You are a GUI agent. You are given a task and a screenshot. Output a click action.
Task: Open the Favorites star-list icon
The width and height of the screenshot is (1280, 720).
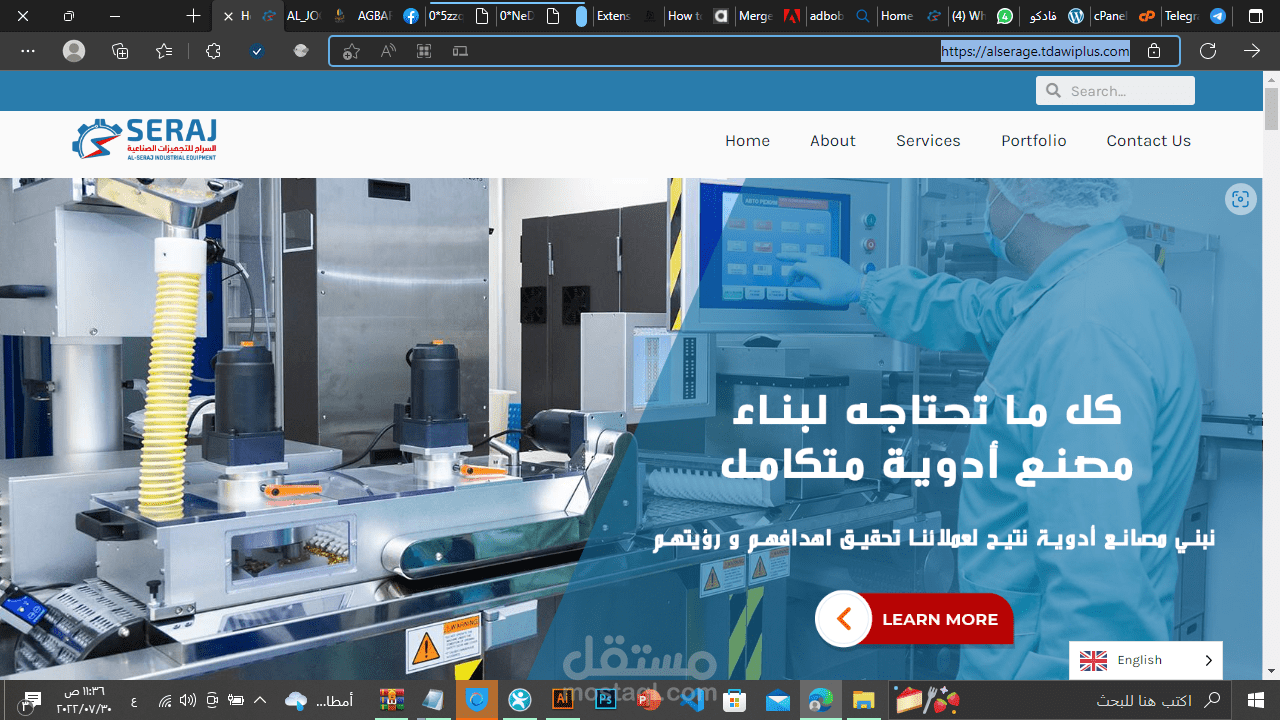tap(164, 51)
